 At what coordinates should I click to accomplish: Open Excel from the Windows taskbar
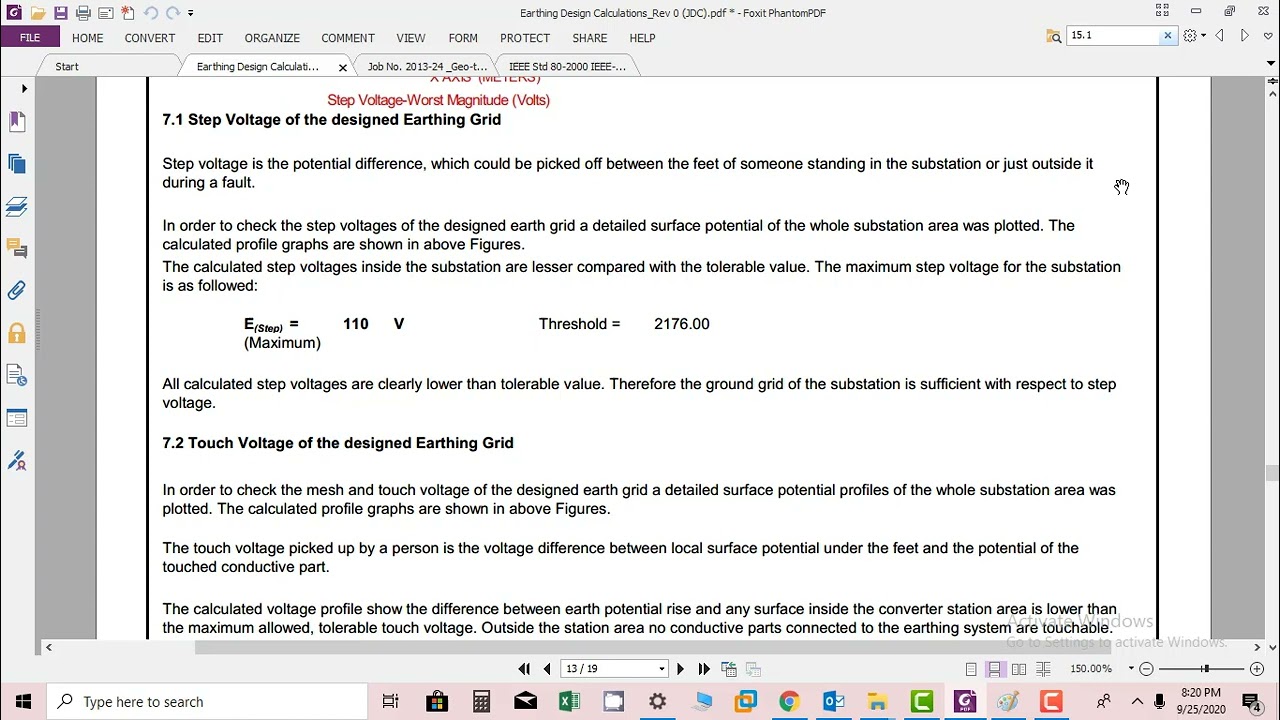pos(569,701)
